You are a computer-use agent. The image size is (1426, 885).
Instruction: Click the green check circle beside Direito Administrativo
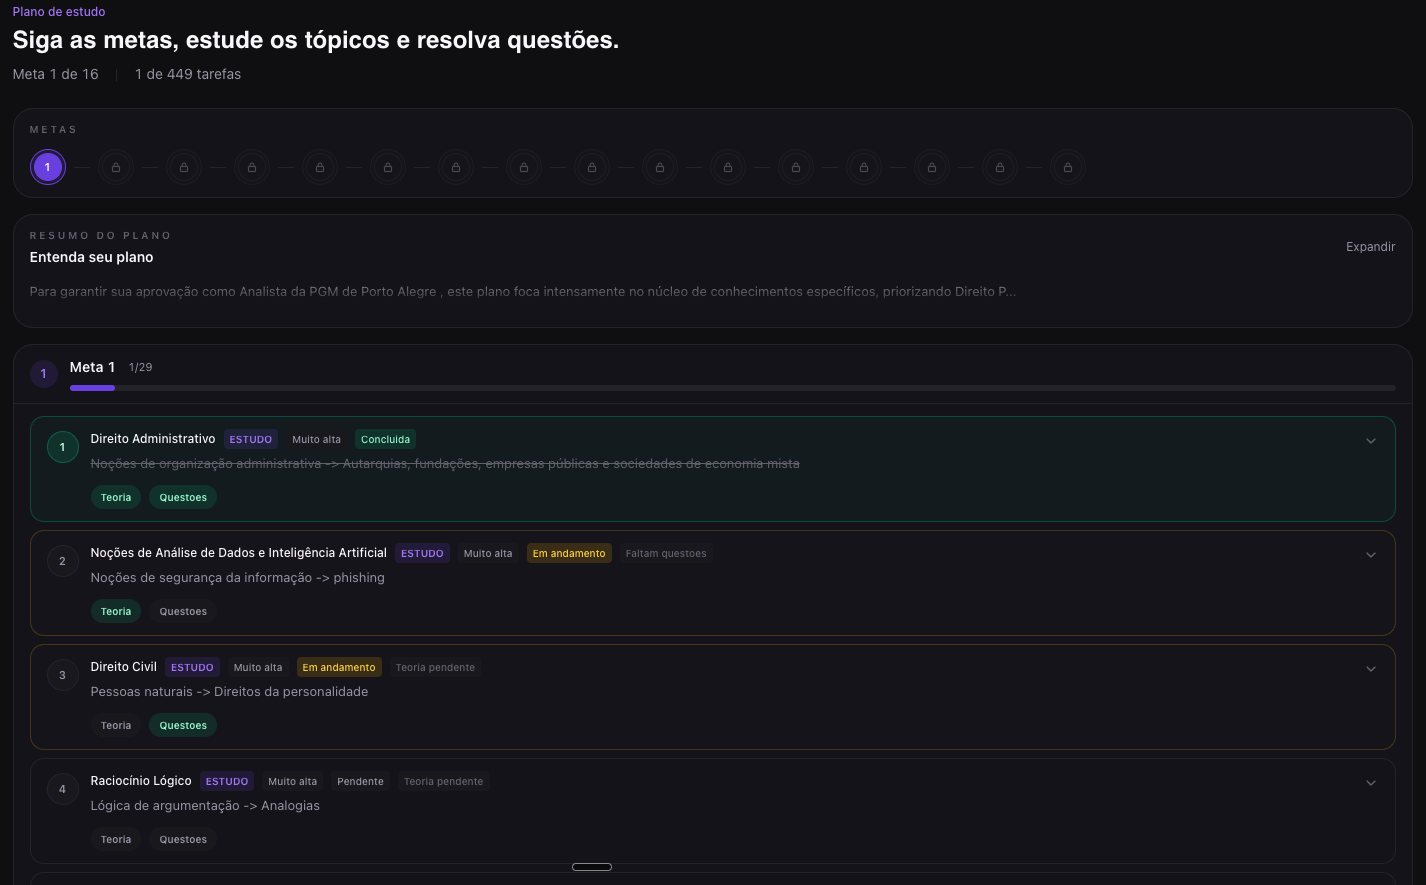click(62, 446)
